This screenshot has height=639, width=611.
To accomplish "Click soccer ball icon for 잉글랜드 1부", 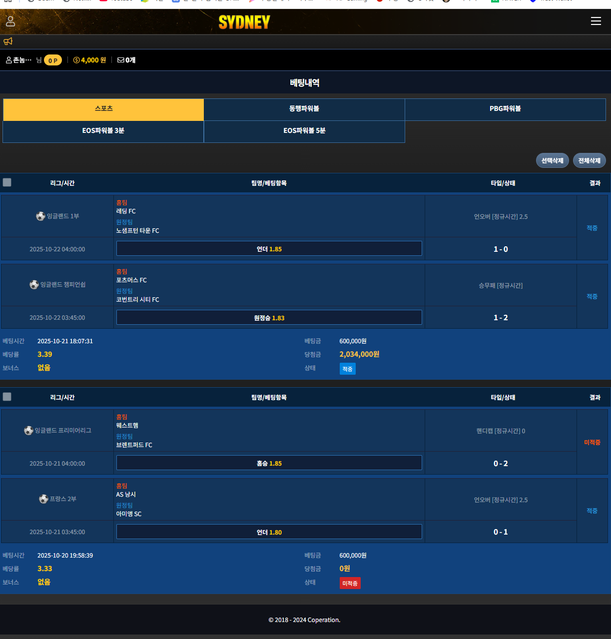I will [40, 216].
